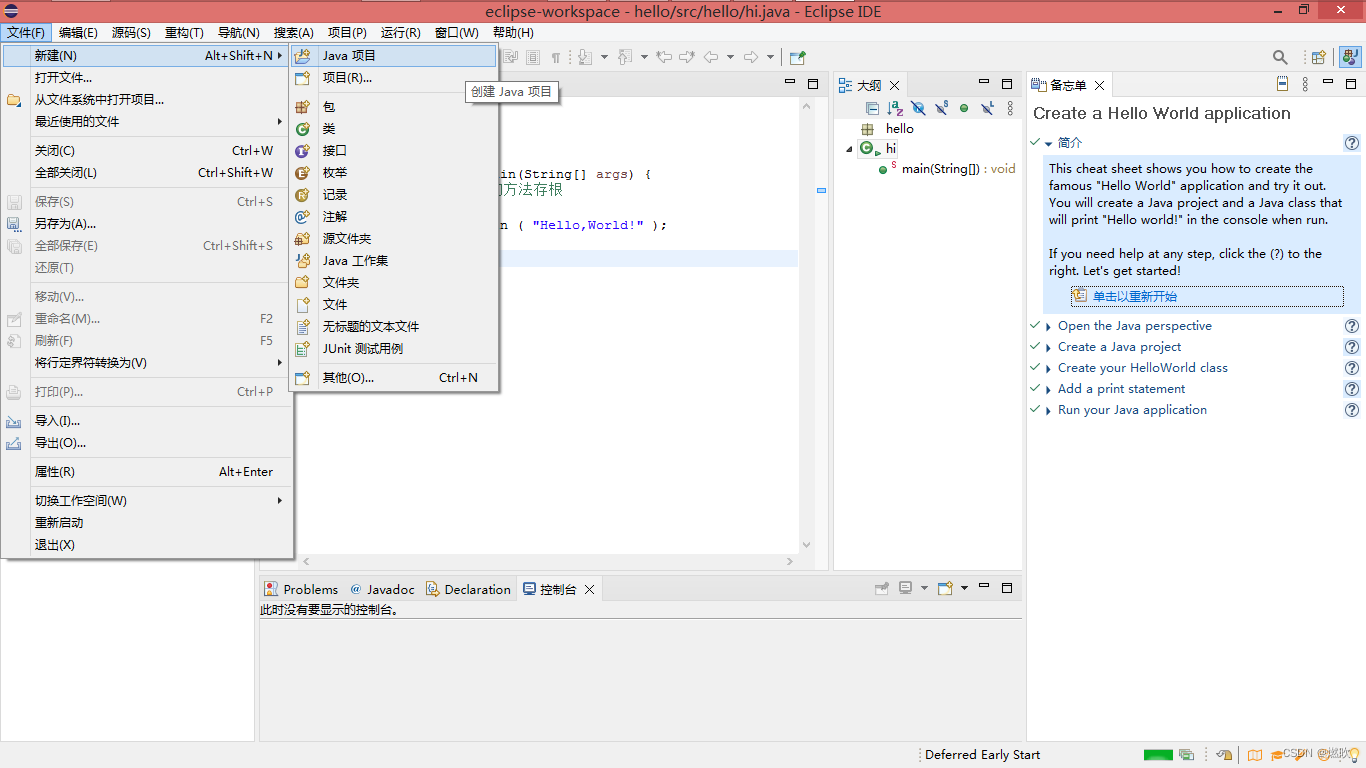Create a new 包 (package)
1366x768 pixels.
pyautogui.click(x=393, y=107)
